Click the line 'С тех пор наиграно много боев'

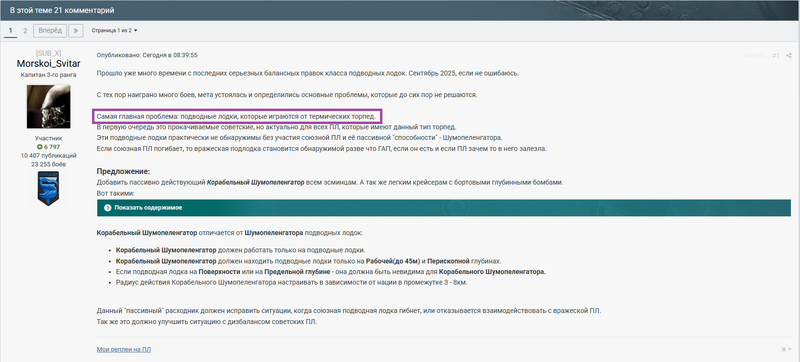coord(287,95)
